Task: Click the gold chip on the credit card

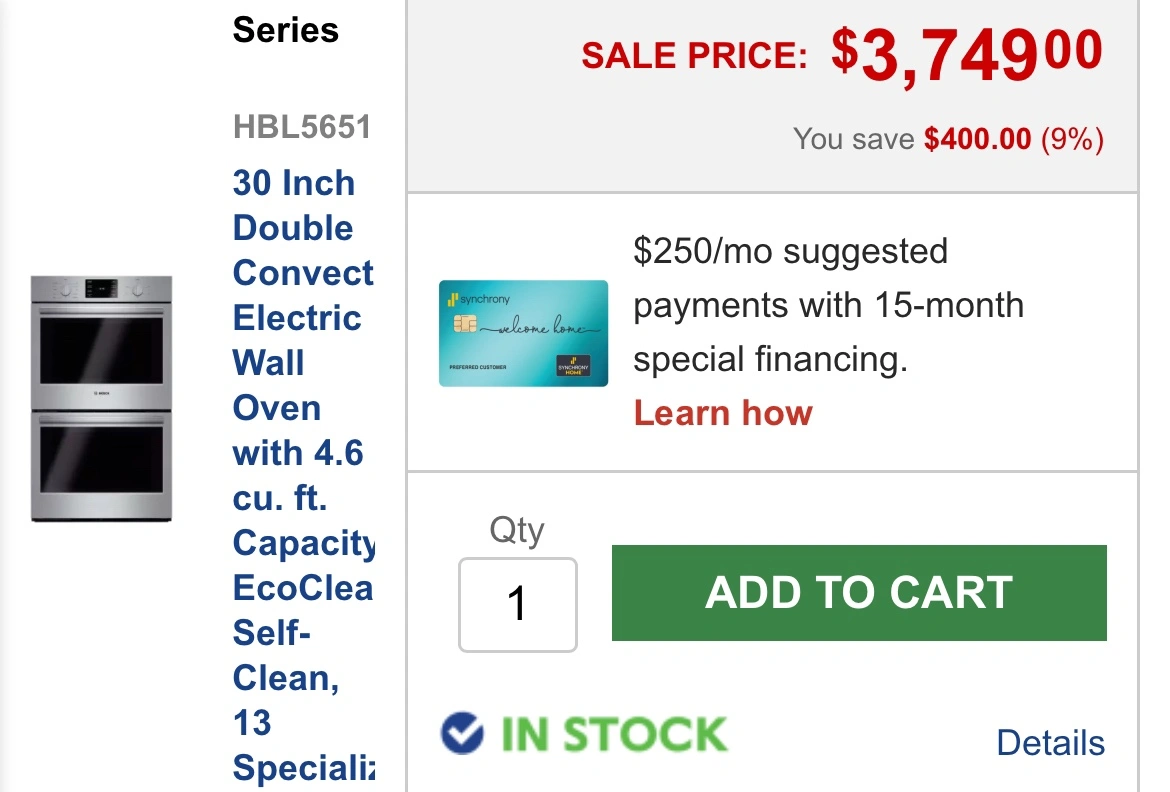Action: (x=464, y=326)
